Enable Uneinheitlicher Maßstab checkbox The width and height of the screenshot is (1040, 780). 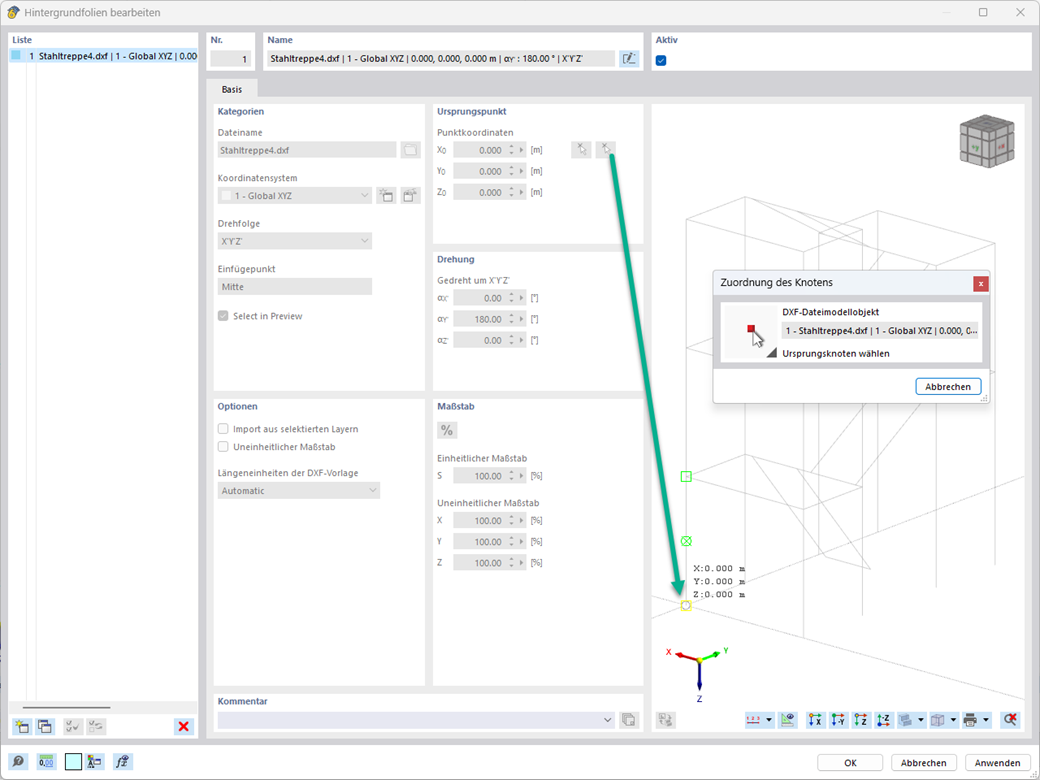pyautogui.click(x=223, y=447)
